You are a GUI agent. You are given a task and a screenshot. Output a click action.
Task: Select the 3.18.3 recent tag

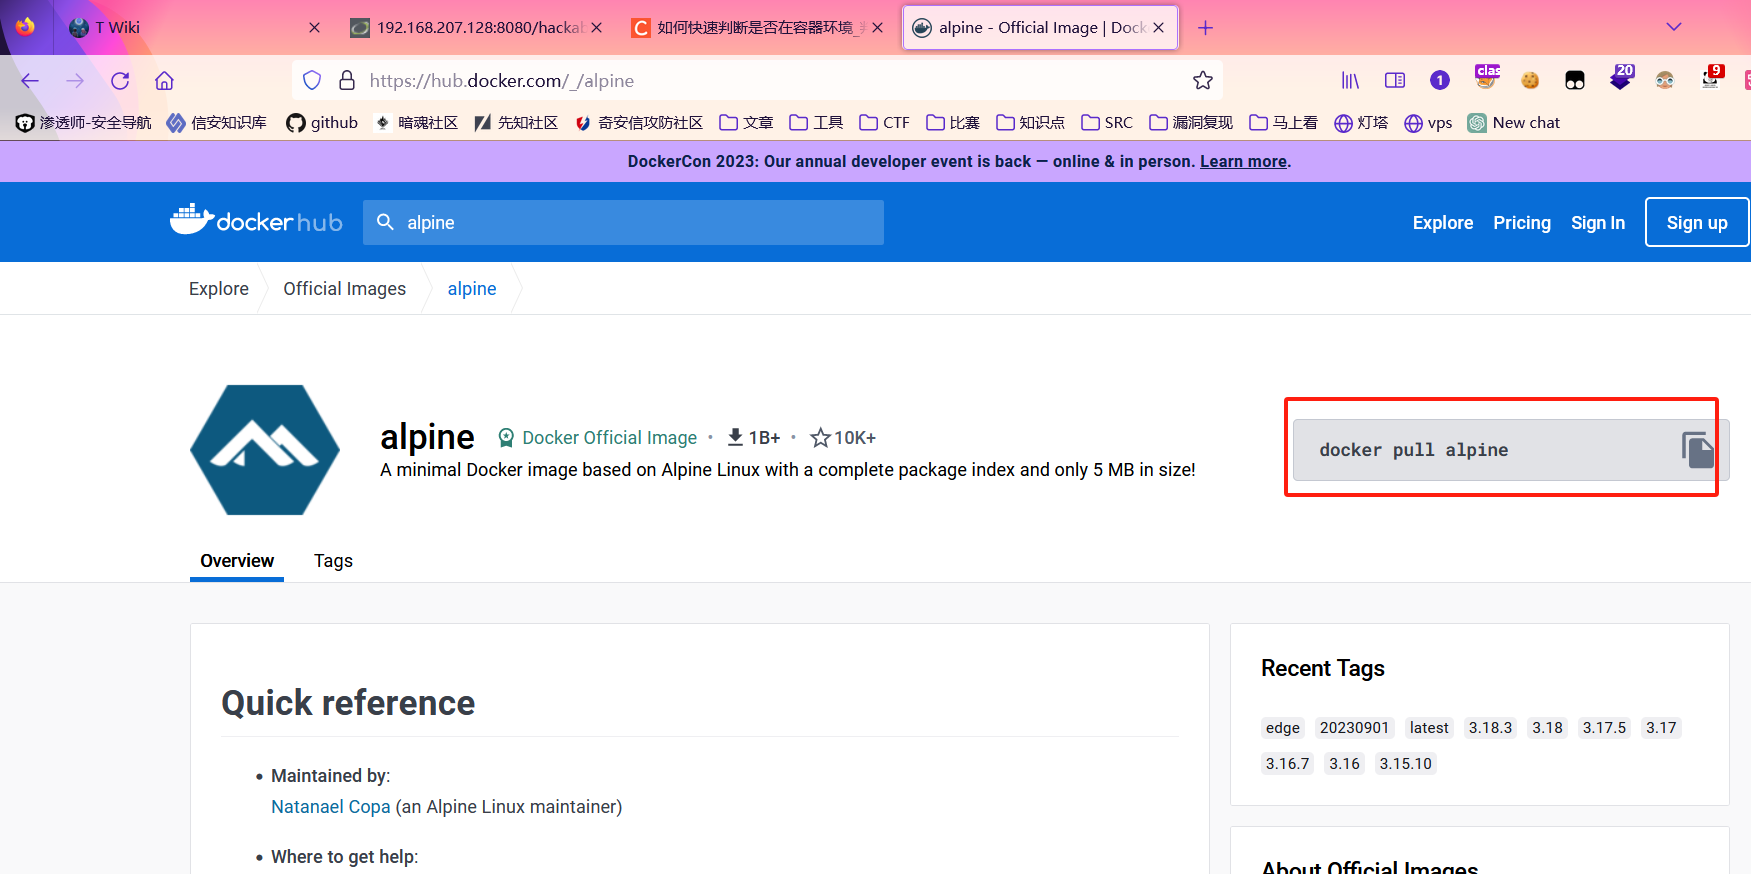[x=1490, y=728]
